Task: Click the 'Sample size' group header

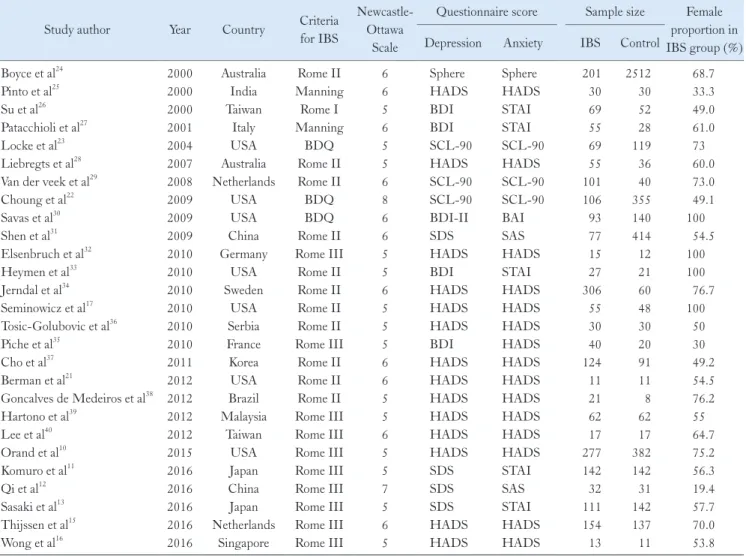Action: [x=615, y=12]
